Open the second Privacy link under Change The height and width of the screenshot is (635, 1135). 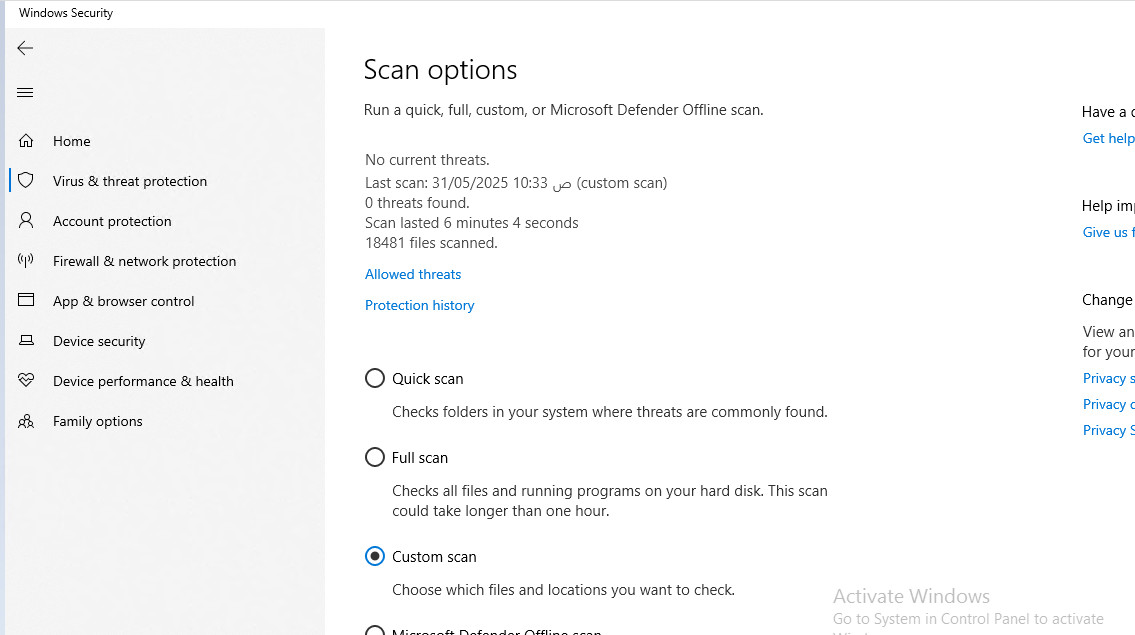(x=1108, y=404)
